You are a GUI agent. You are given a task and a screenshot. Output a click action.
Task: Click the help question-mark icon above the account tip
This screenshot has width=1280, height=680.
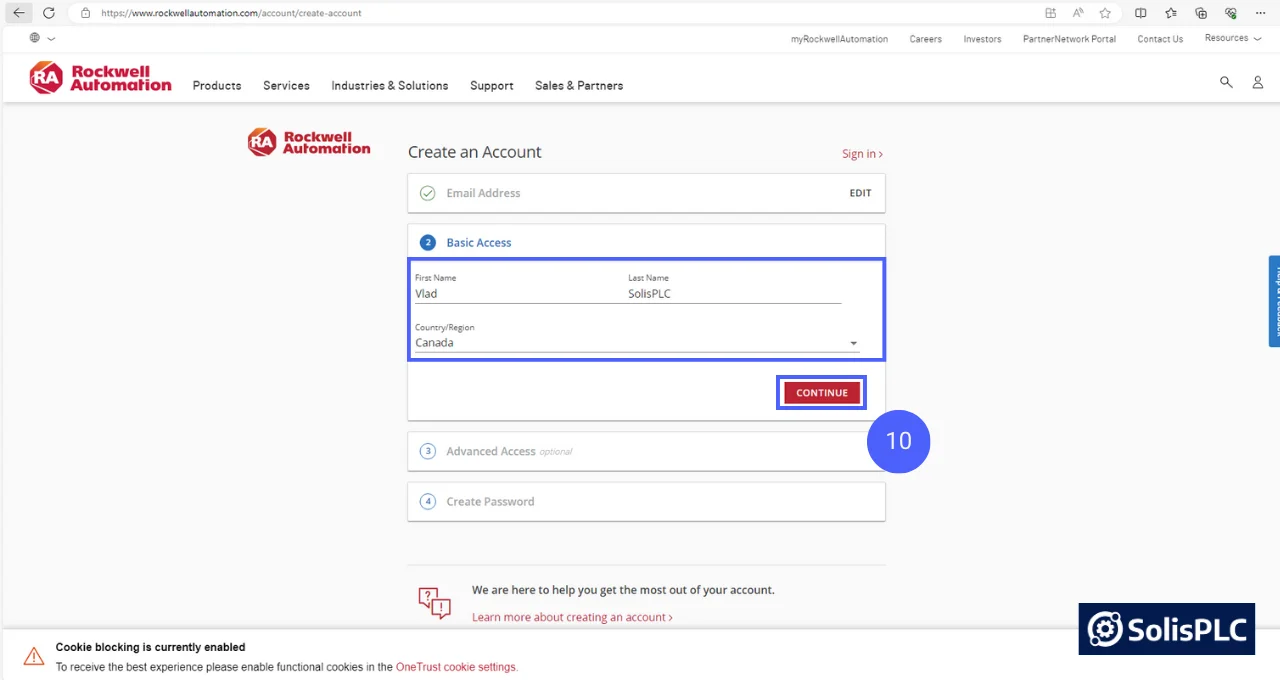[434, 601]
